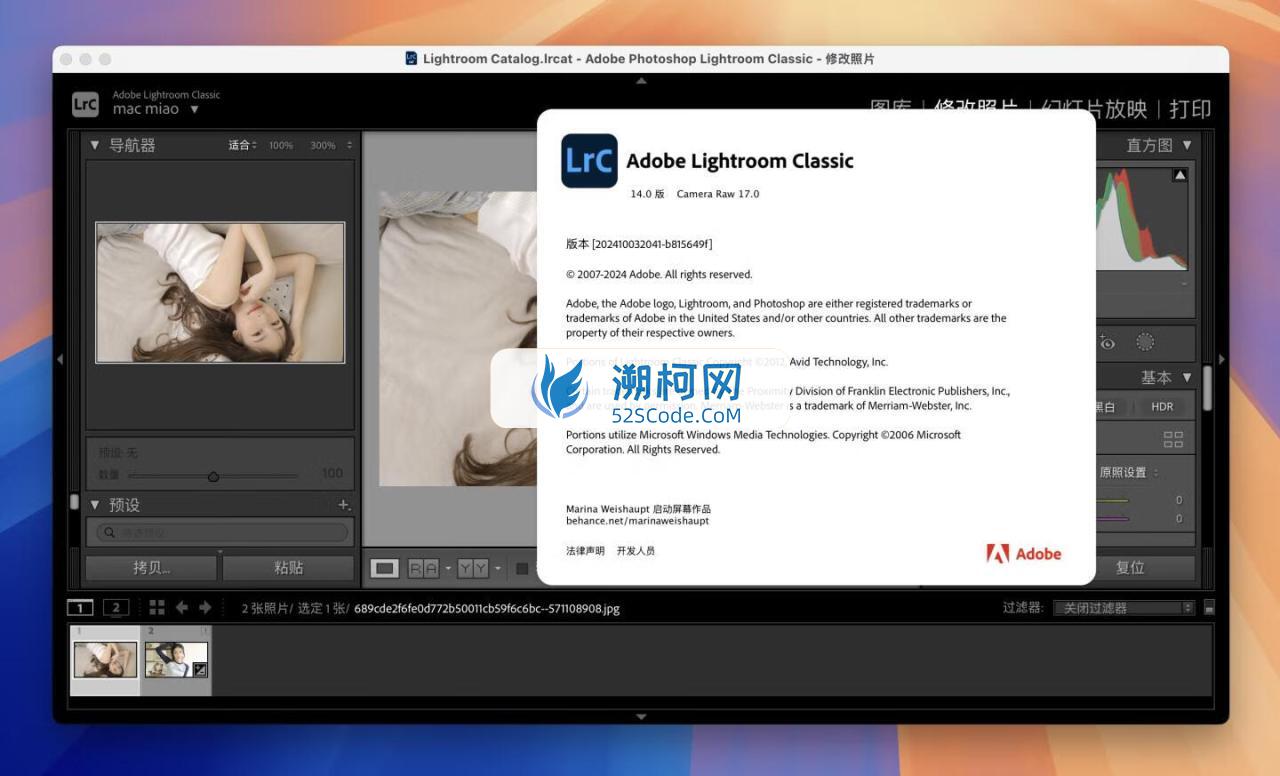Hide the left panel group arrow
The width and height of the screenshot is (1280, 776).
(61, 359)
